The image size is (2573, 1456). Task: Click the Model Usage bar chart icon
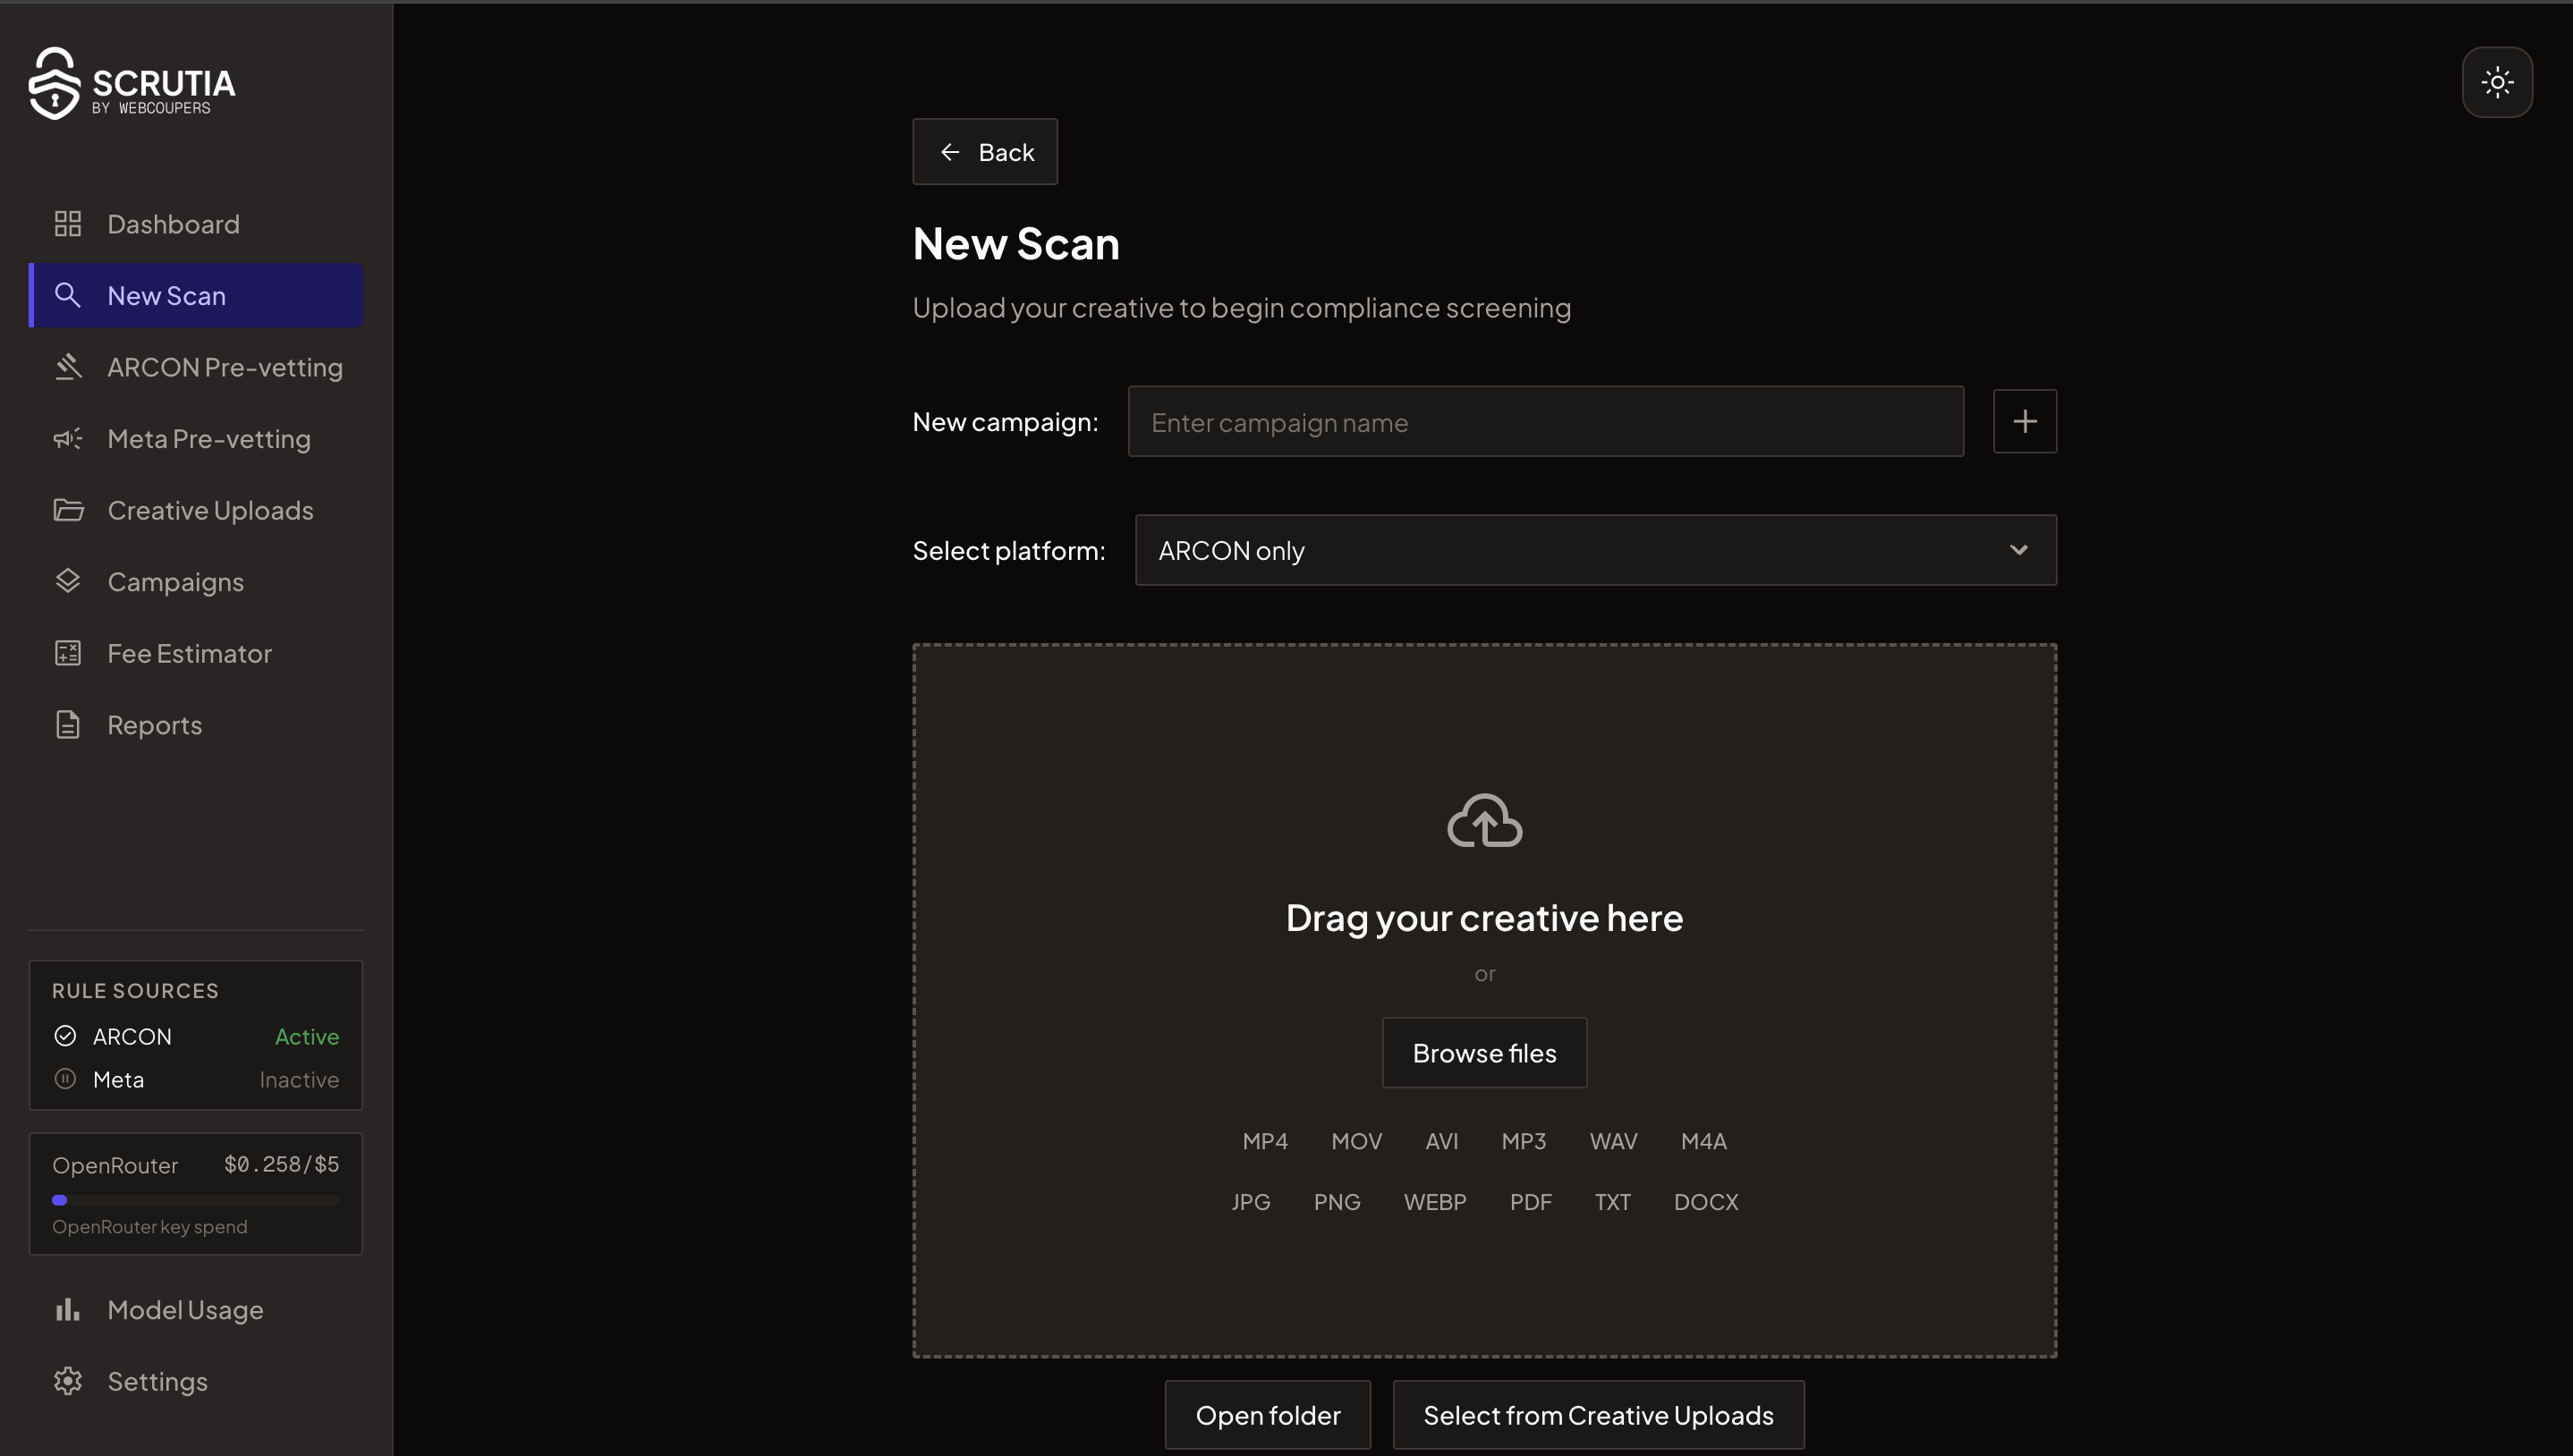67,1309
